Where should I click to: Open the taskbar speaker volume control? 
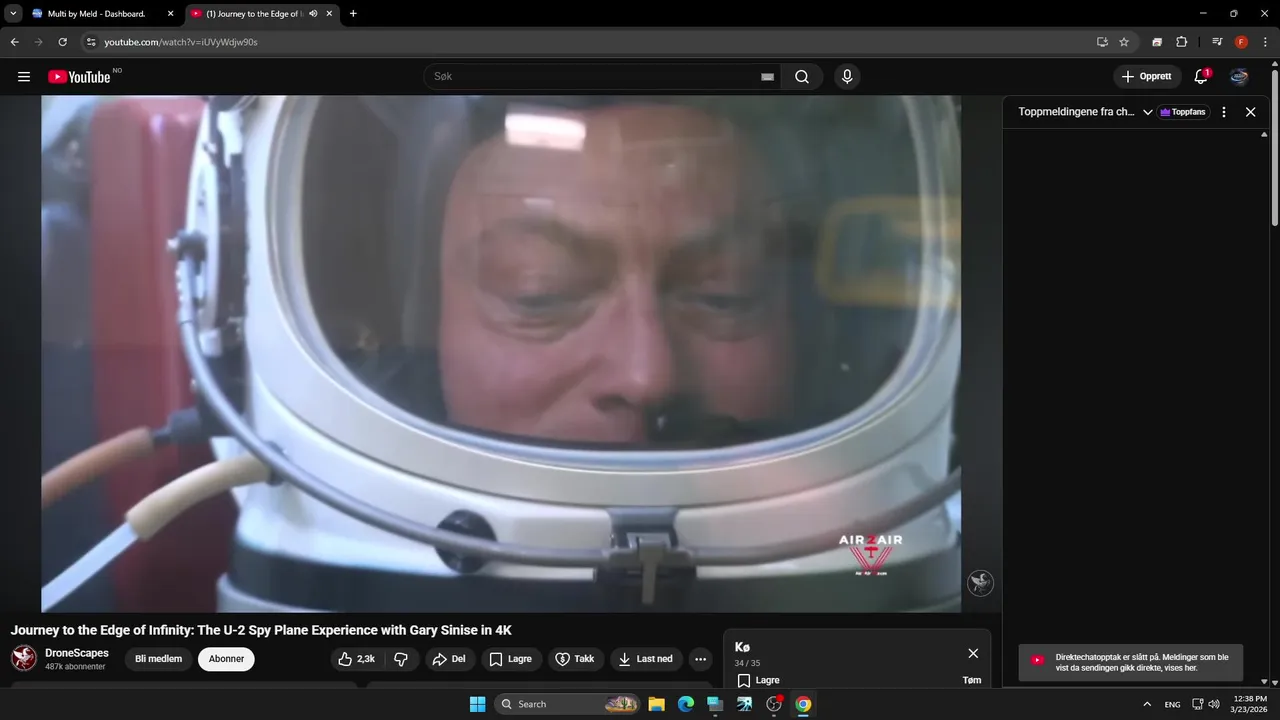click(1214, 704)
